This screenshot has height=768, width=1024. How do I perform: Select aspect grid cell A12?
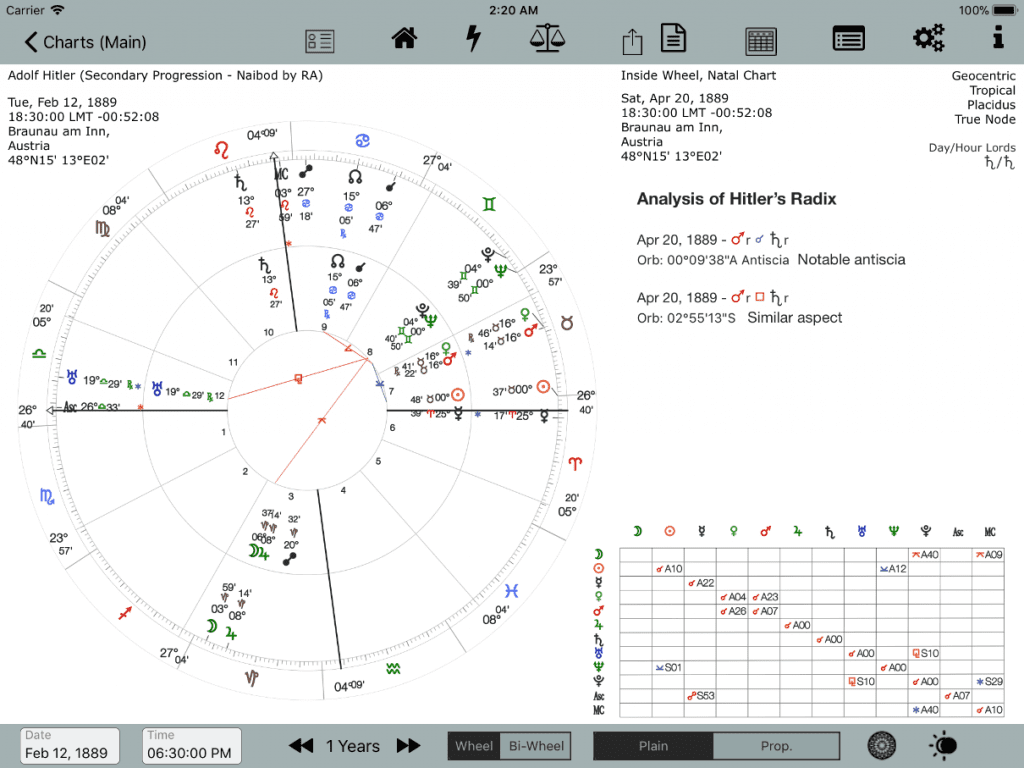pyautogui.click(x=893, y=569)
